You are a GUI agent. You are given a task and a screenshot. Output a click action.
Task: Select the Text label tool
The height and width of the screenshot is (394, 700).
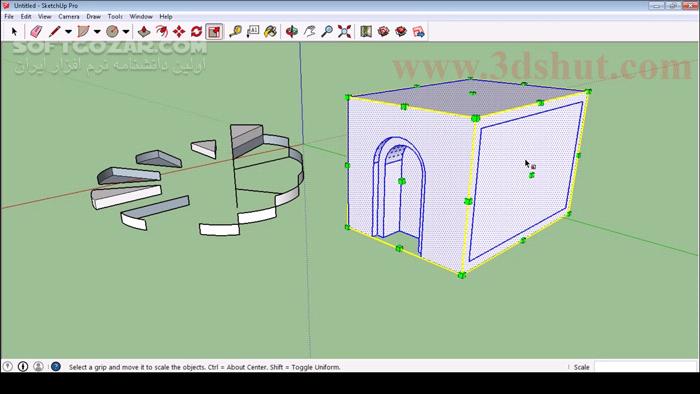click(253, 32)
